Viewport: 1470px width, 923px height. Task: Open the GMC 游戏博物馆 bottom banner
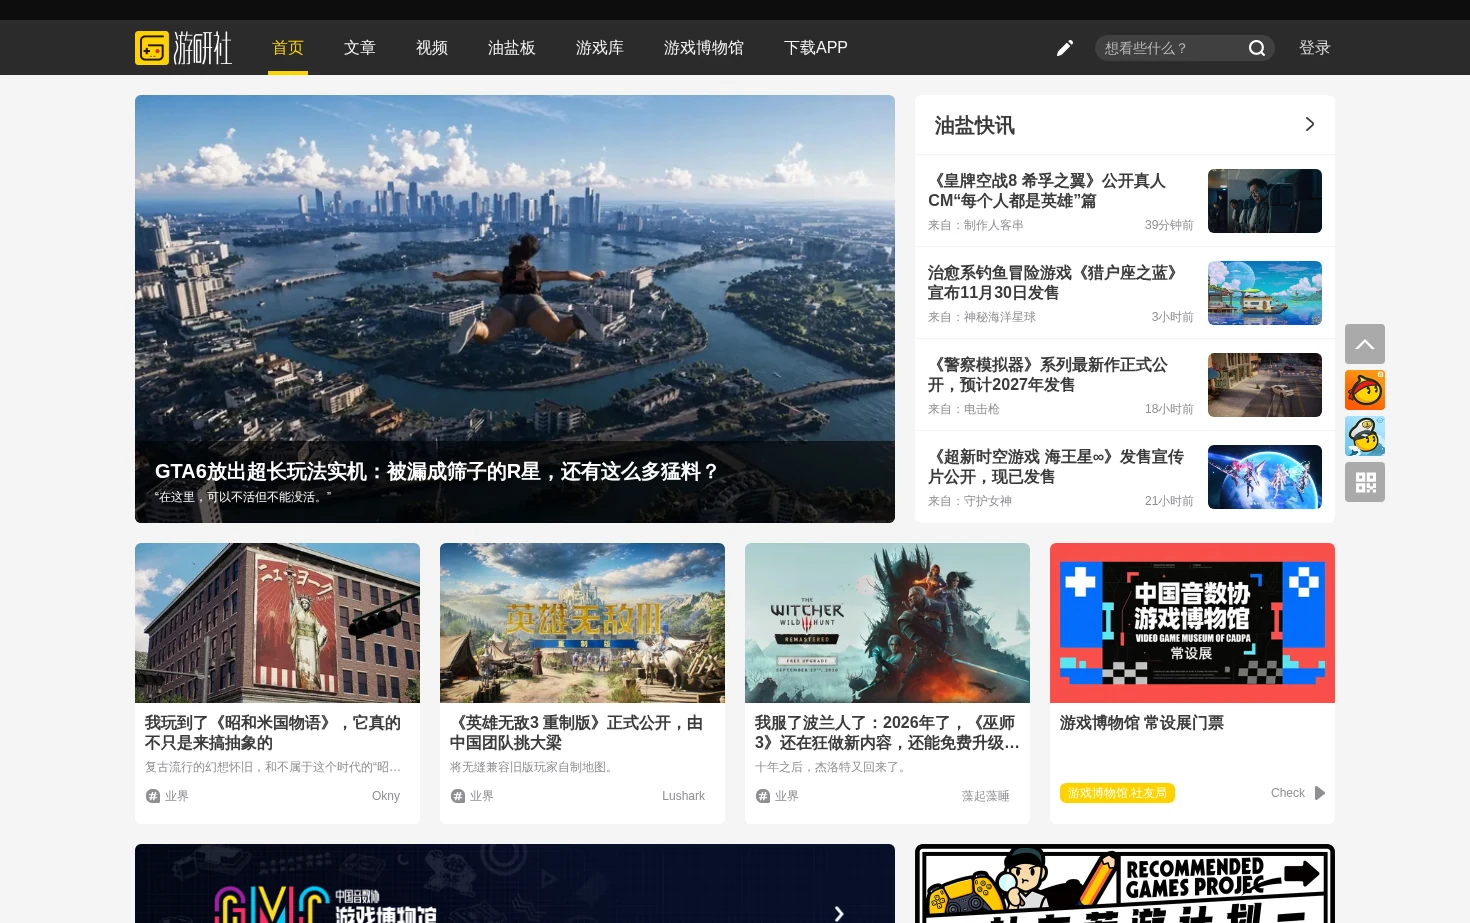pyautogui.click(x=515, y=884)
